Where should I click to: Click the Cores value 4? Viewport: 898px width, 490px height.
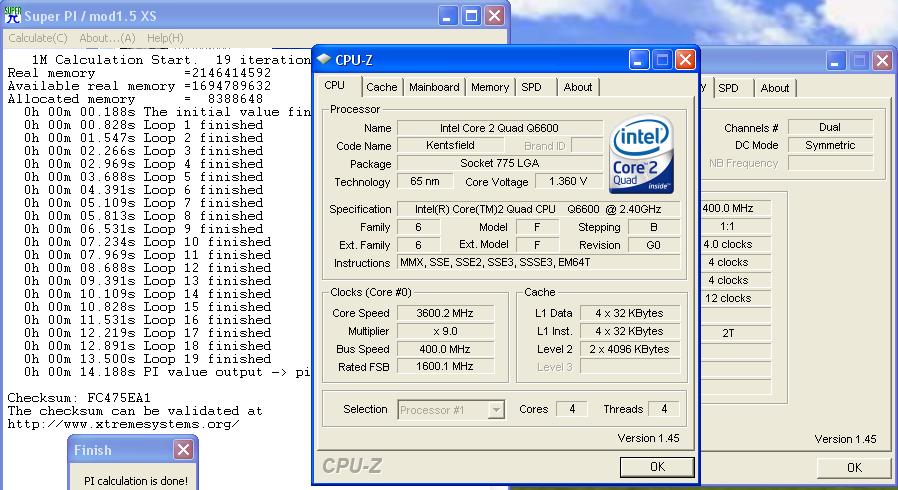pyautogui.click(x=572, y=409)
